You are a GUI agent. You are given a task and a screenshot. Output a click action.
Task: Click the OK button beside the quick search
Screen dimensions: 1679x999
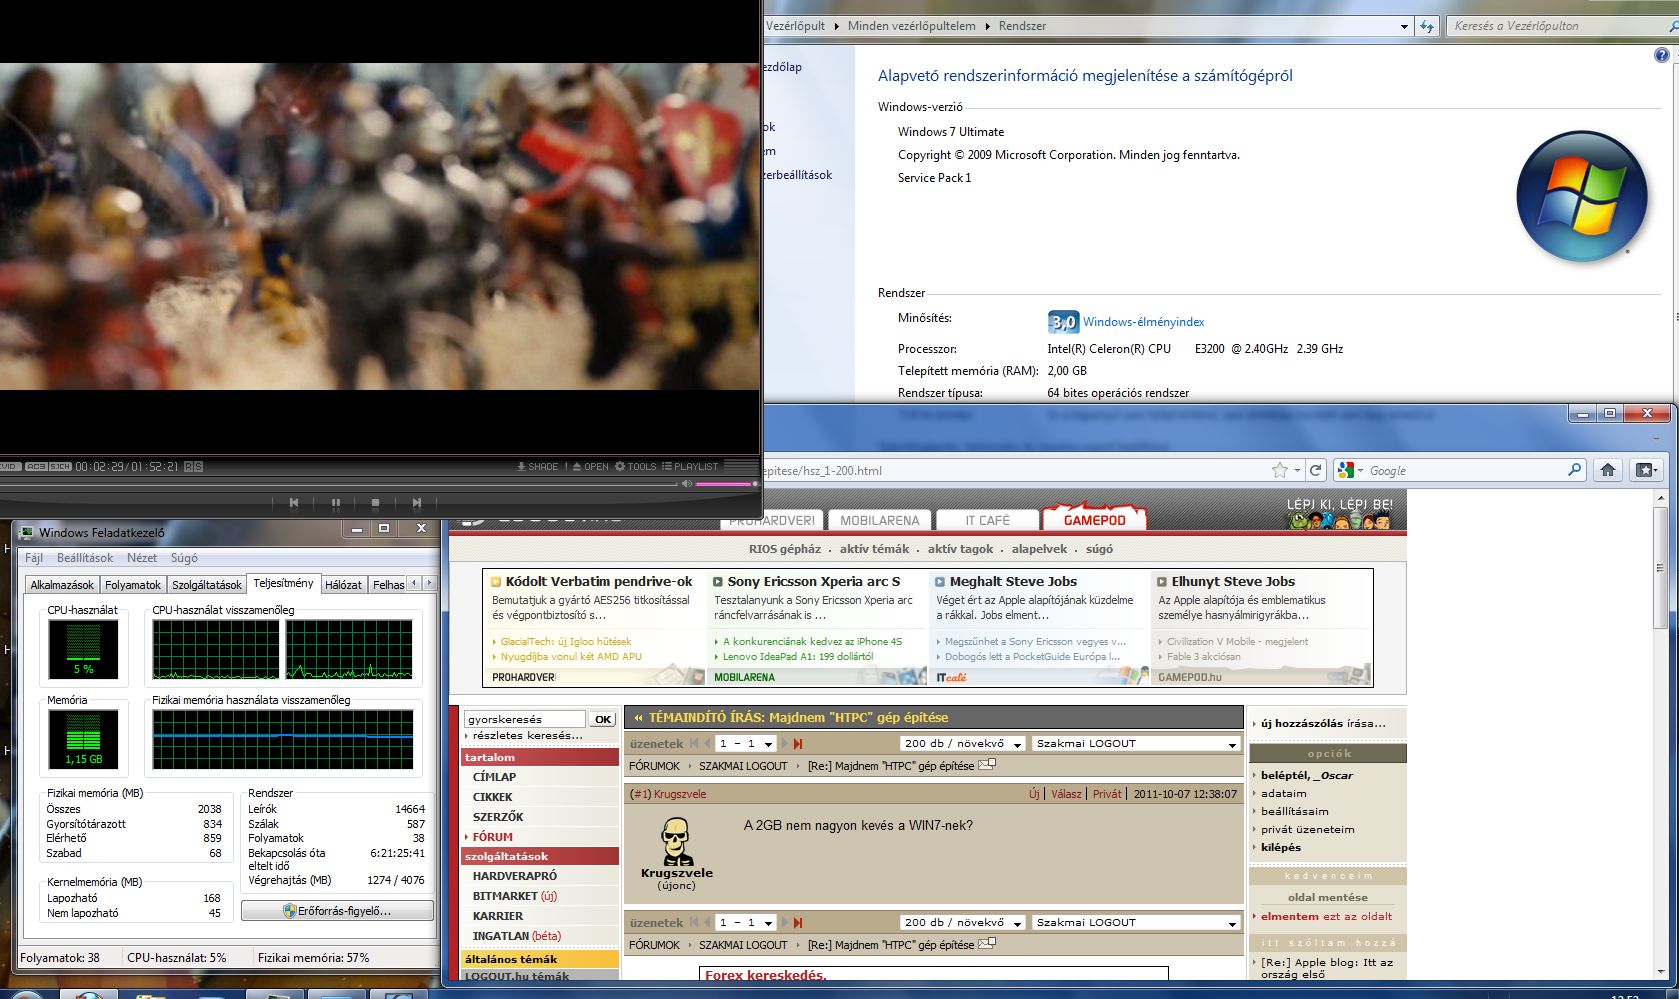pyautogui.click(x=602, y=719)
